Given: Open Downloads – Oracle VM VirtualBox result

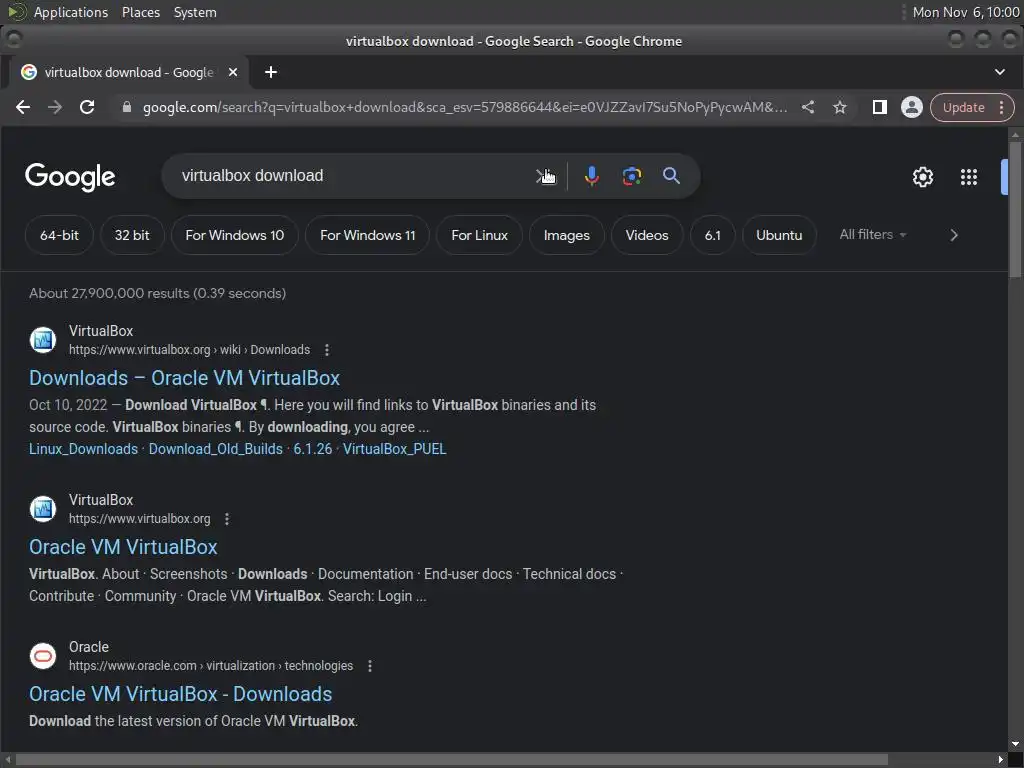Looking at the screenshot, I should pyautogui.click(x=184, y=378).
